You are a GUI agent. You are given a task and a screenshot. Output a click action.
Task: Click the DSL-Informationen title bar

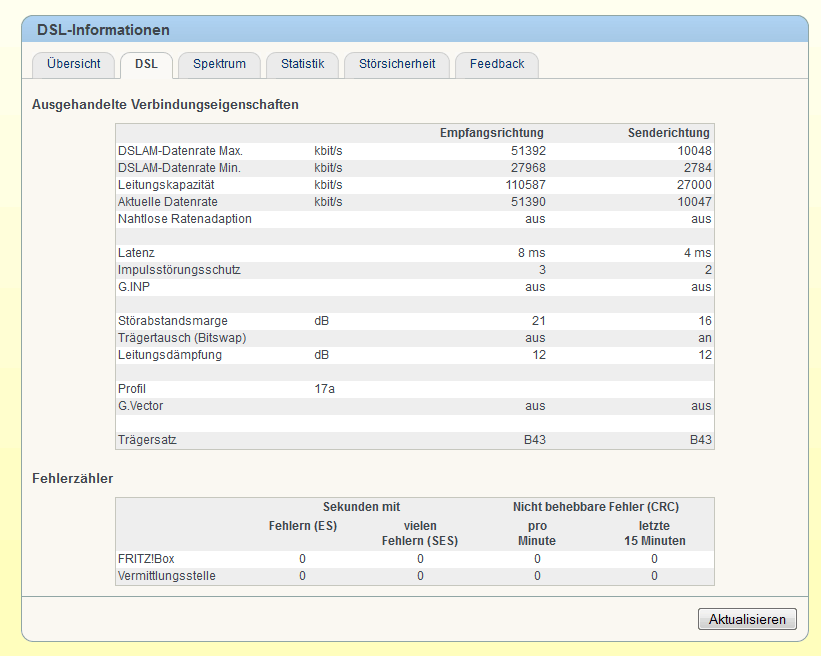coord(415,29)
